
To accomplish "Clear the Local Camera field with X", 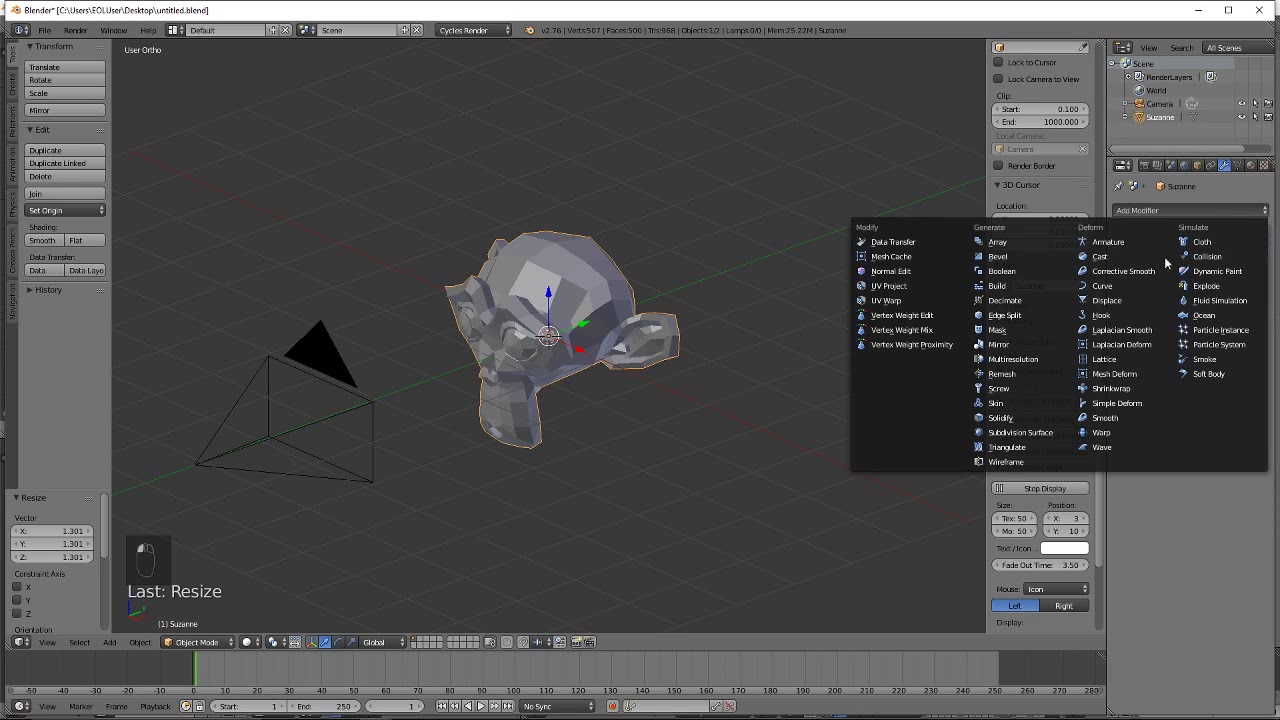I will (x=1082, y=149).
